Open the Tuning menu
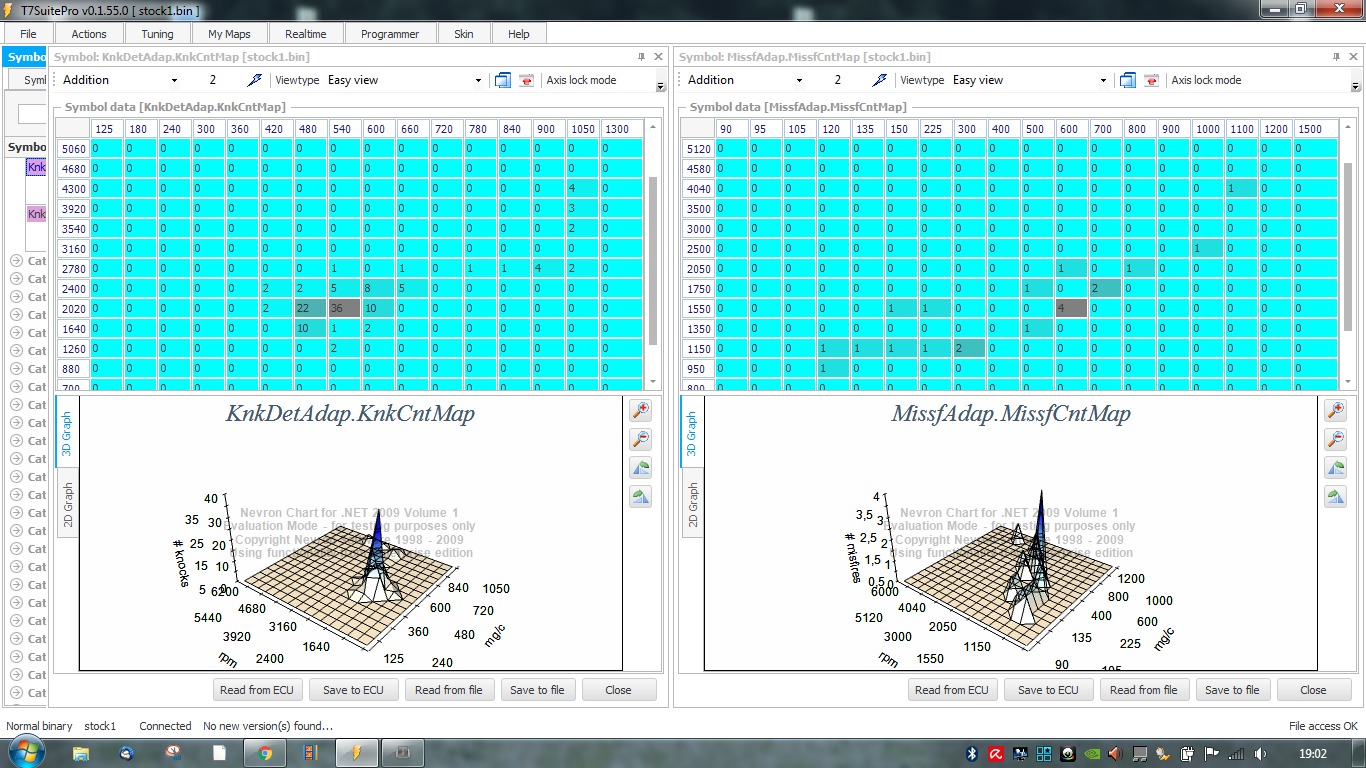Screen dimensions: 1366x768 coord(157,34)
